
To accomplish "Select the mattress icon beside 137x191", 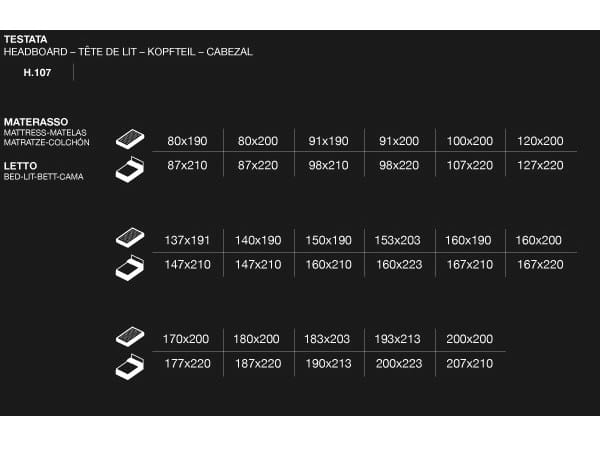I will click(130, 239).
